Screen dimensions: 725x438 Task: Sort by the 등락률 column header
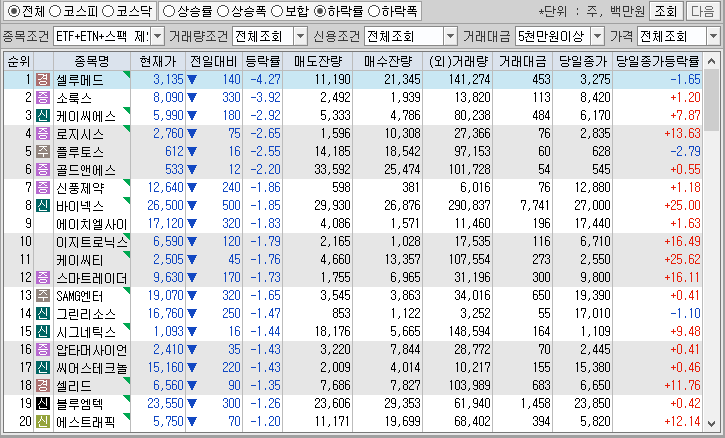point(263,61)
